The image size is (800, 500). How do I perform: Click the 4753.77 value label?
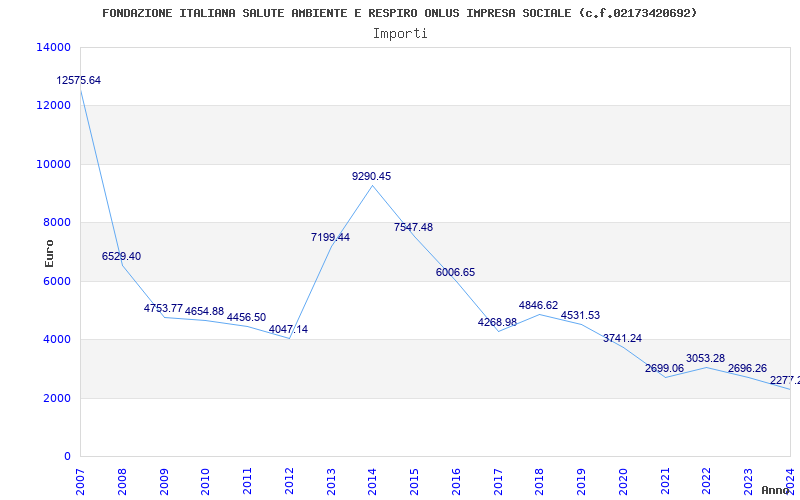coord(163,308)
